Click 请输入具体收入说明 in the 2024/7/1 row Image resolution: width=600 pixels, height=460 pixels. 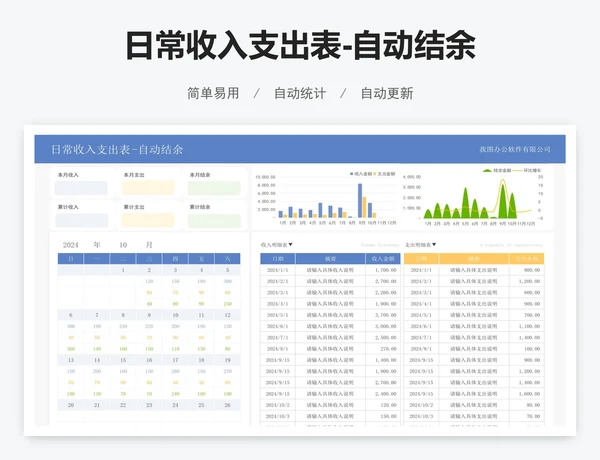330,338
